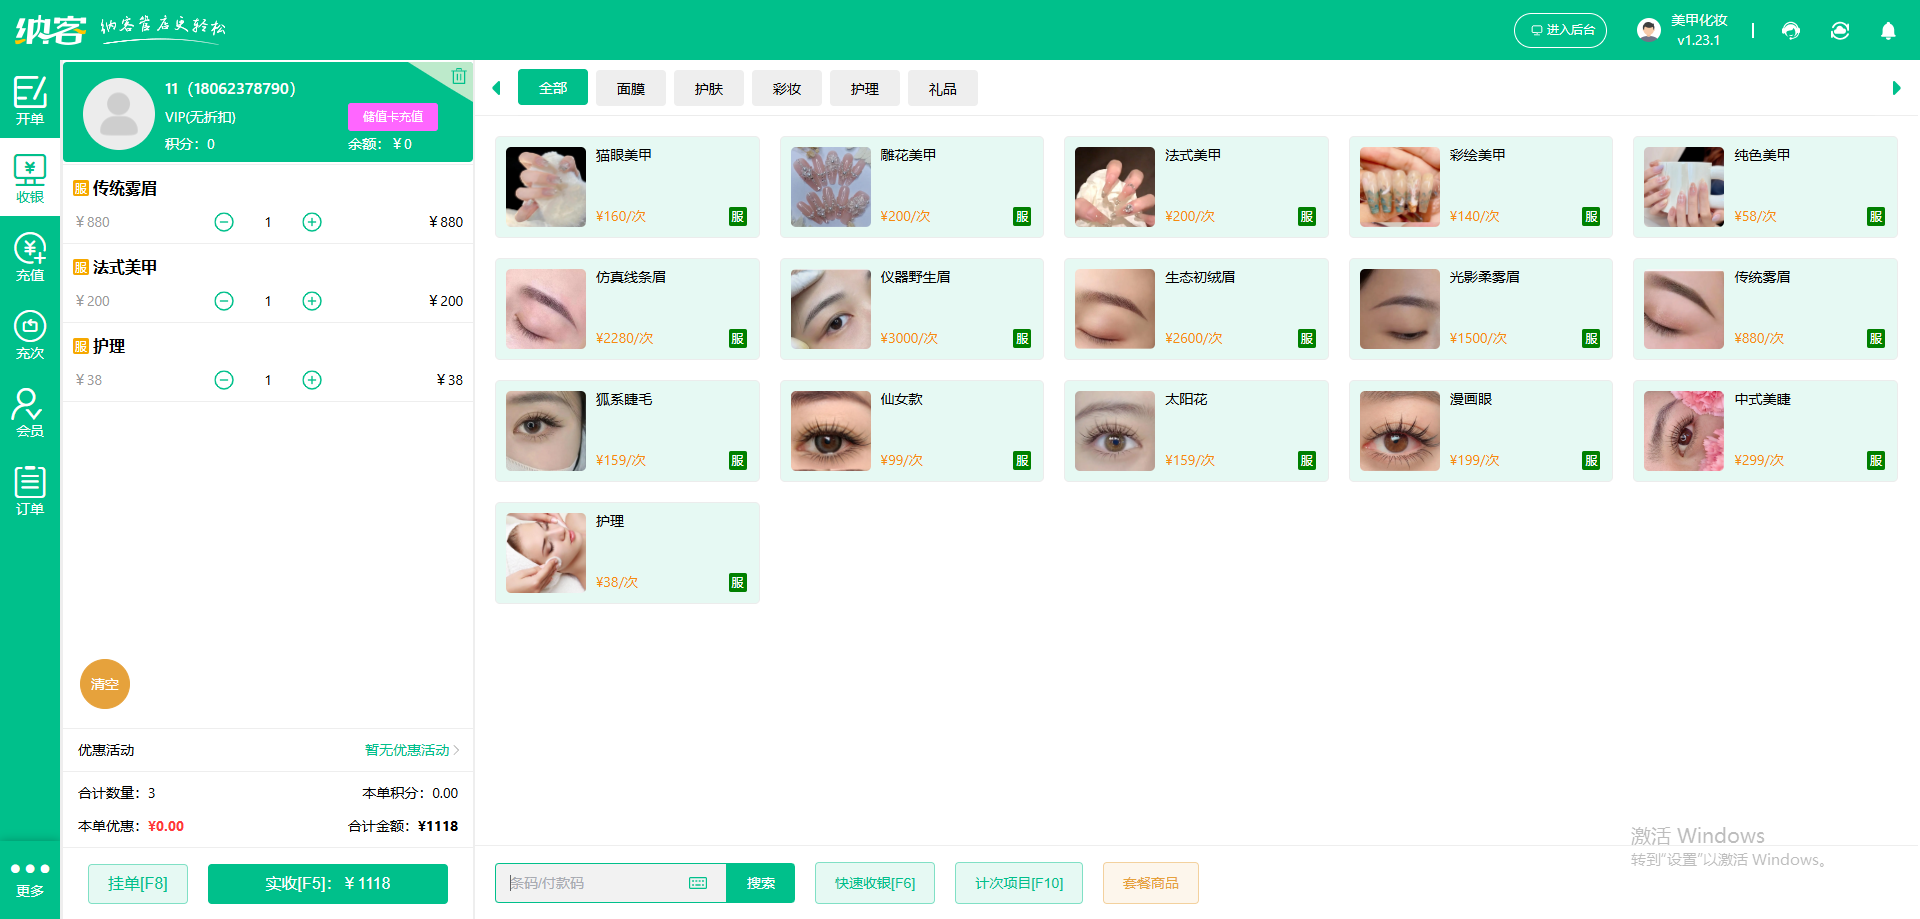Click the 储值卡充值 button
This screenshot has height=919, width=1920.
point(393,117)
